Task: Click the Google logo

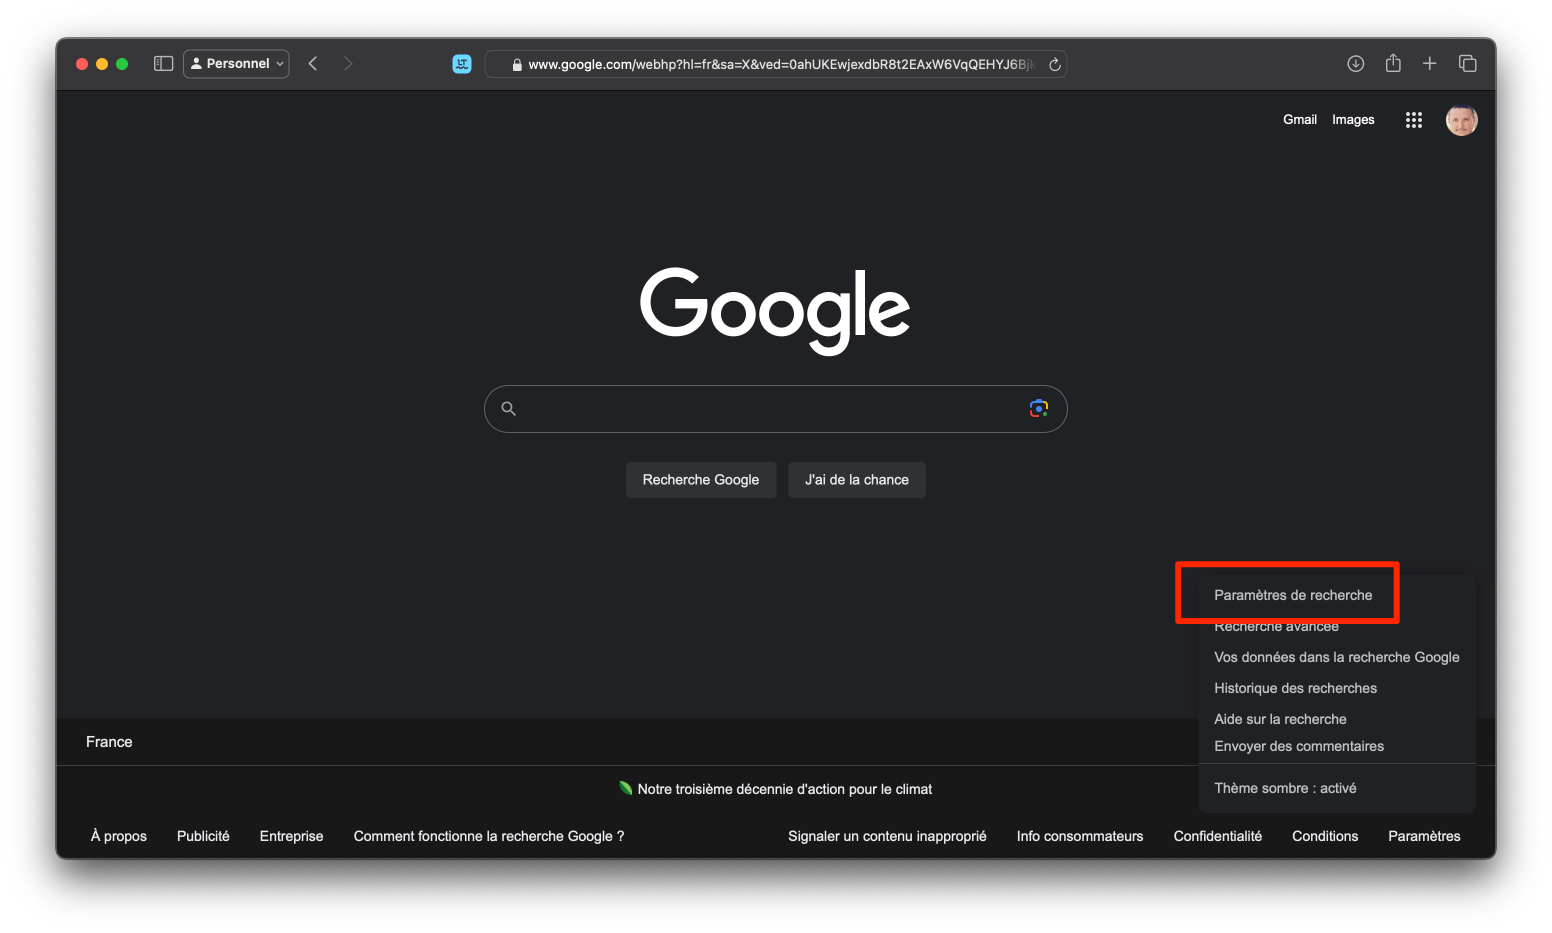Action: (x=775, y=309)
